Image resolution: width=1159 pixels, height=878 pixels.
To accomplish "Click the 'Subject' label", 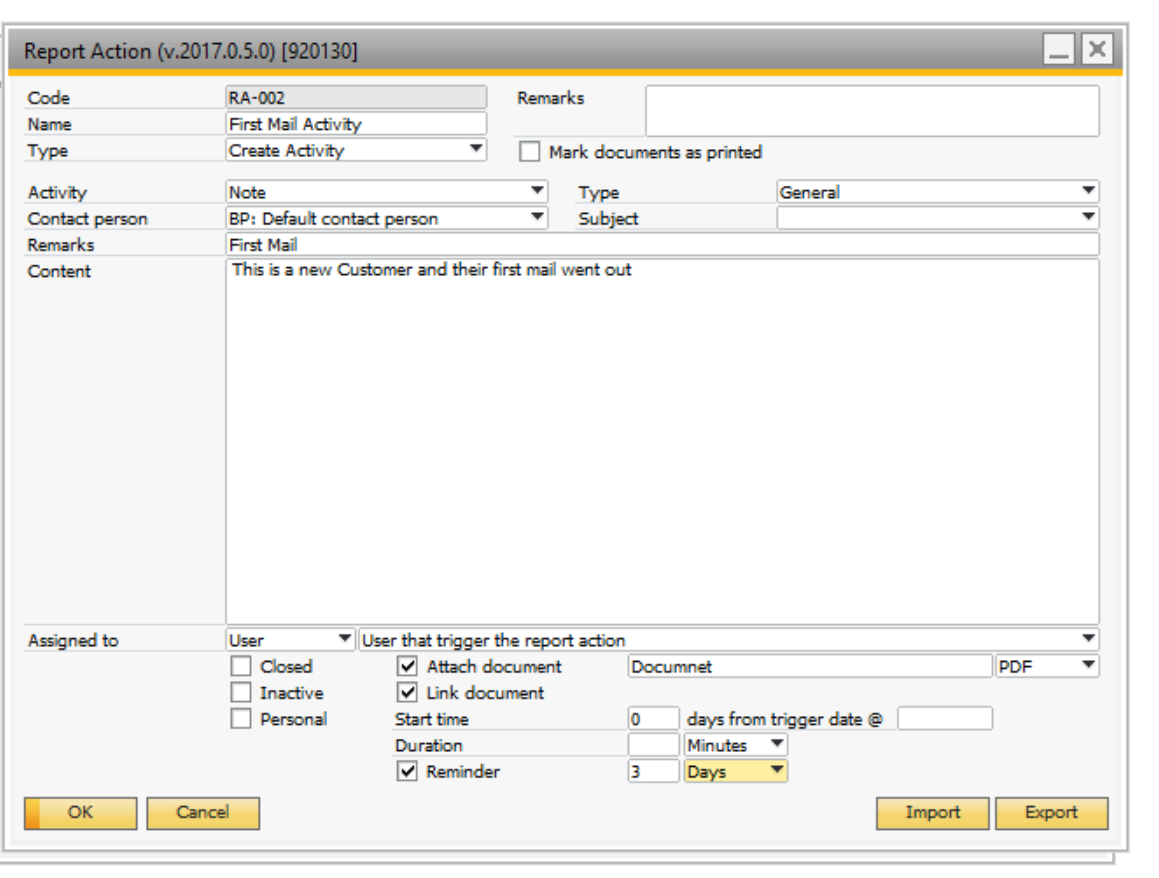I will click(x=608, y=219).
